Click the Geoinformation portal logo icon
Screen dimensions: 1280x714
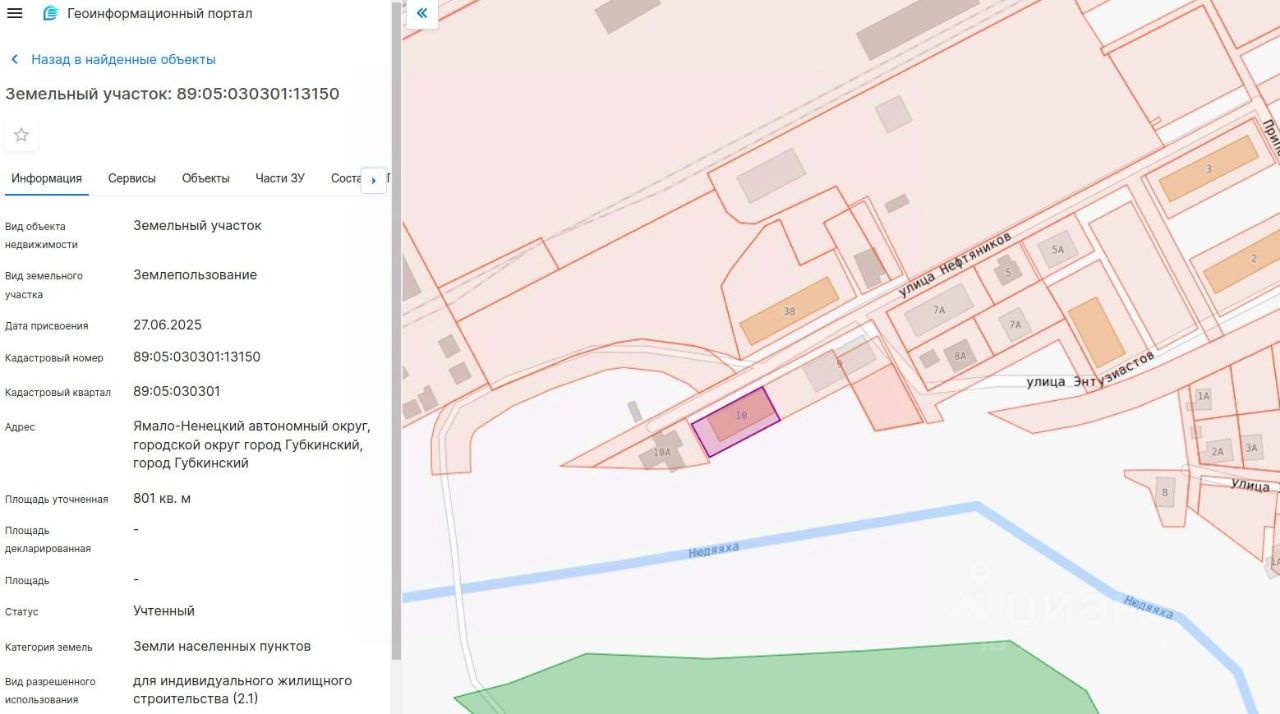tap(50, 13)
